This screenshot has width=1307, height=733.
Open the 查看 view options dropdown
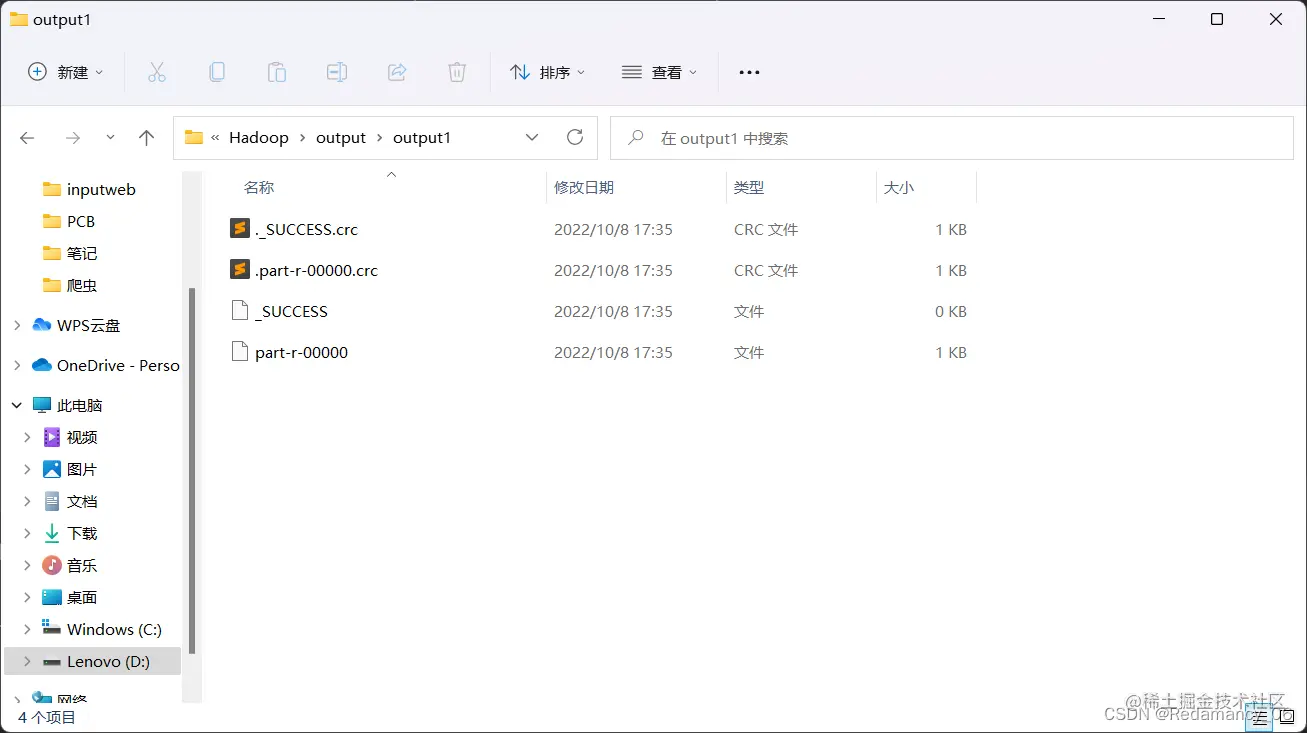(x=658, y=71)
